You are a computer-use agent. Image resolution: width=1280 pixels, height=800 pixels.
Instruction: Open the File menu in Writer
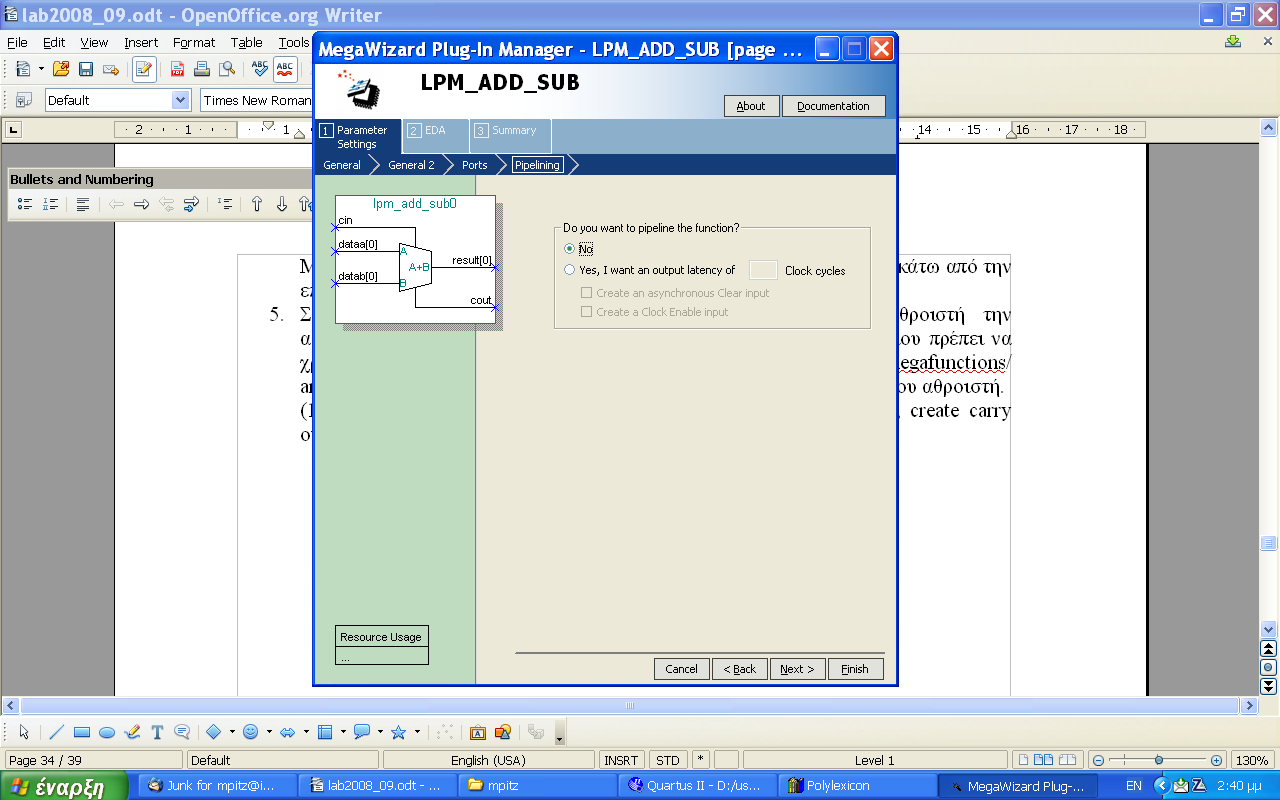click(x=17, y=43)
